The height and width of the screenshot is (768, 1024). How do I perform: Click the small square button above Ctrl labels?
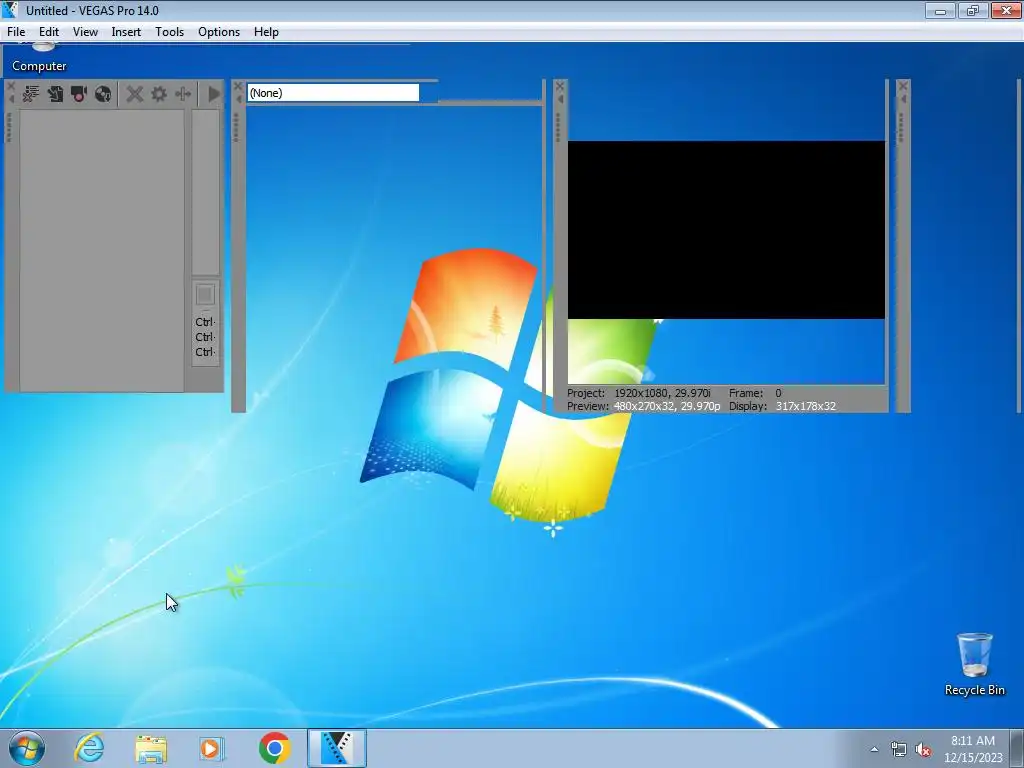[x=204, y=295]
